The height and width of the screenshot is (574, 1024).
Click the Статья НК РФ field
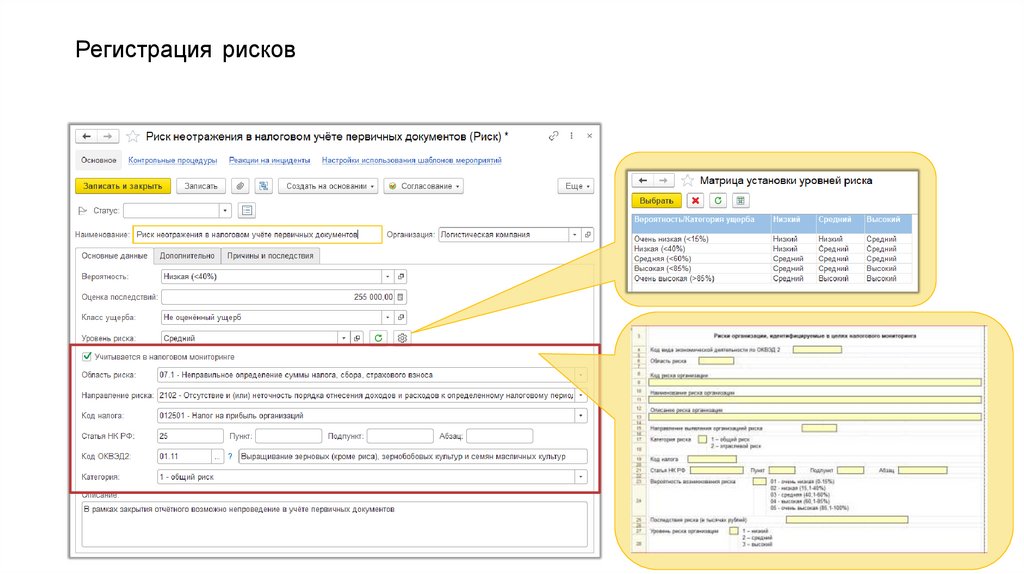pyautogui.click(x=190, y=436)
